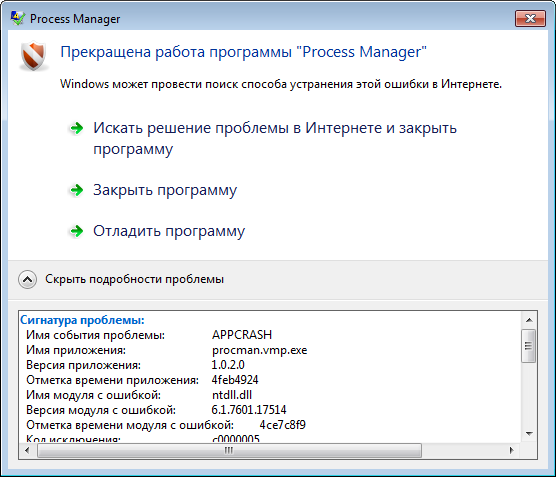Click the horizontal scrollbar thumb
This screenshot has width=556, height=477.
tap(229, 450)
